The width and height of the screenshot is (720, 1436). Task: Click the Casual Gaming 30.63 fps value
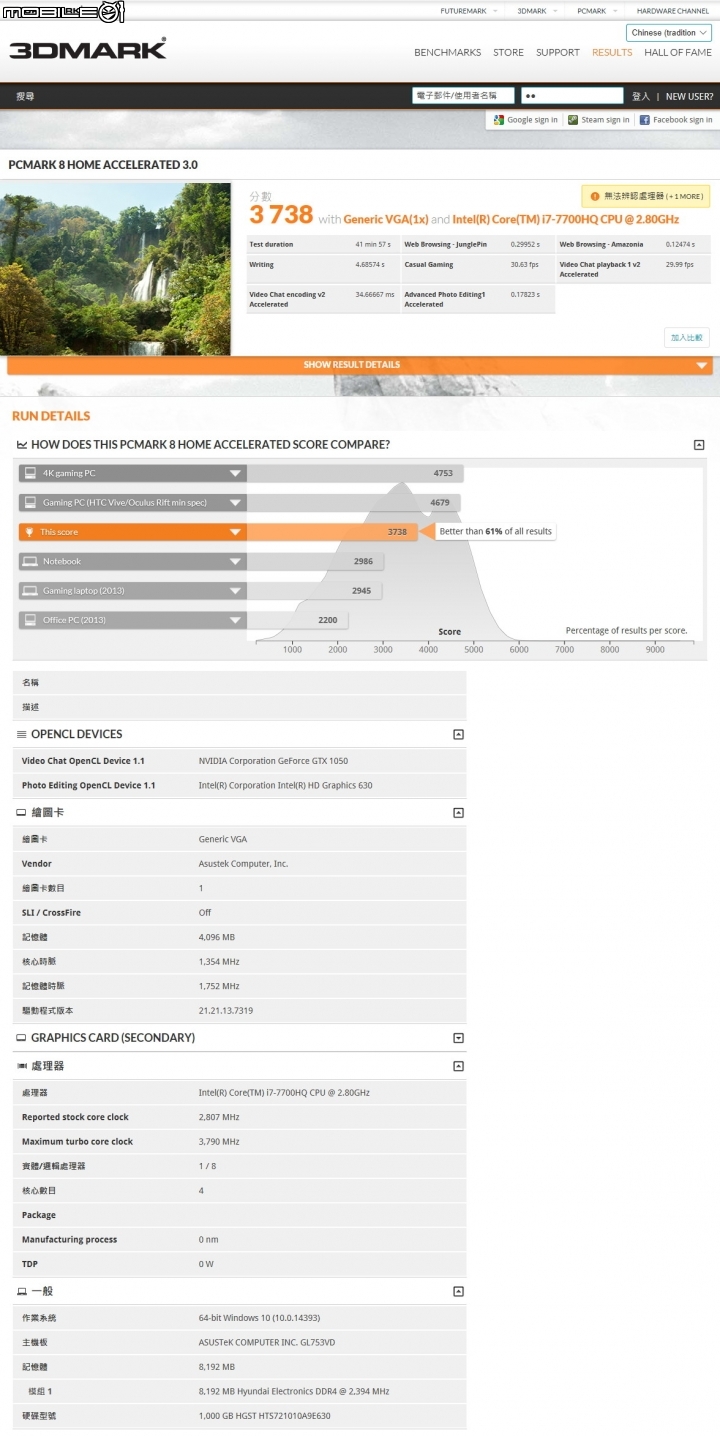tap(524, 265)
